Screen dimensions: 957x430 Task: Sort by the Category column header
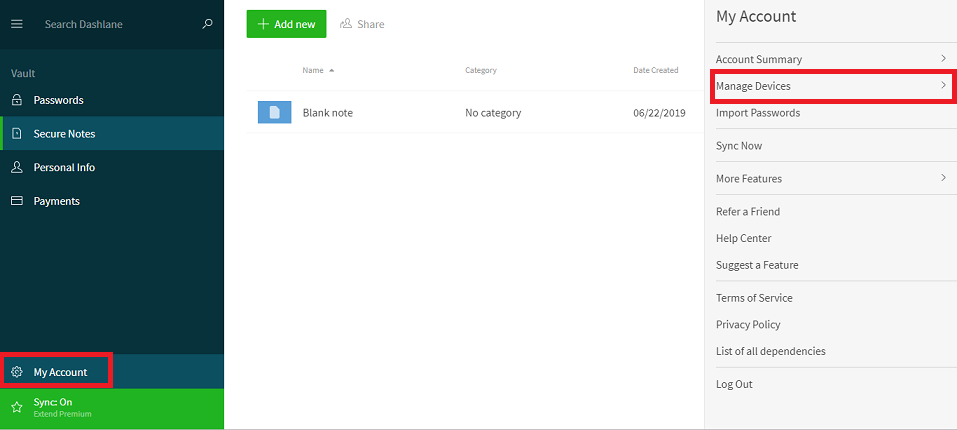480,70
